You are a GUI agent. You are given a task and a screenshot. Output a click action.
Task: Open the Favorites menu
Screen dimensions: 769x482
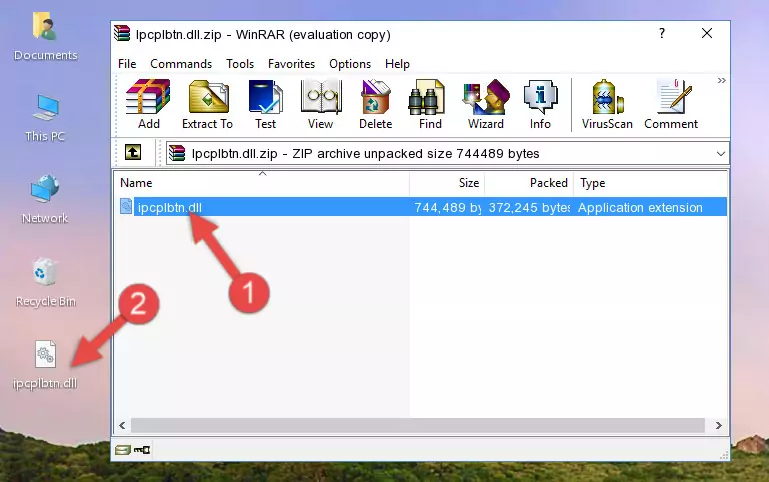pyautogui.click(x=291, y=64)
